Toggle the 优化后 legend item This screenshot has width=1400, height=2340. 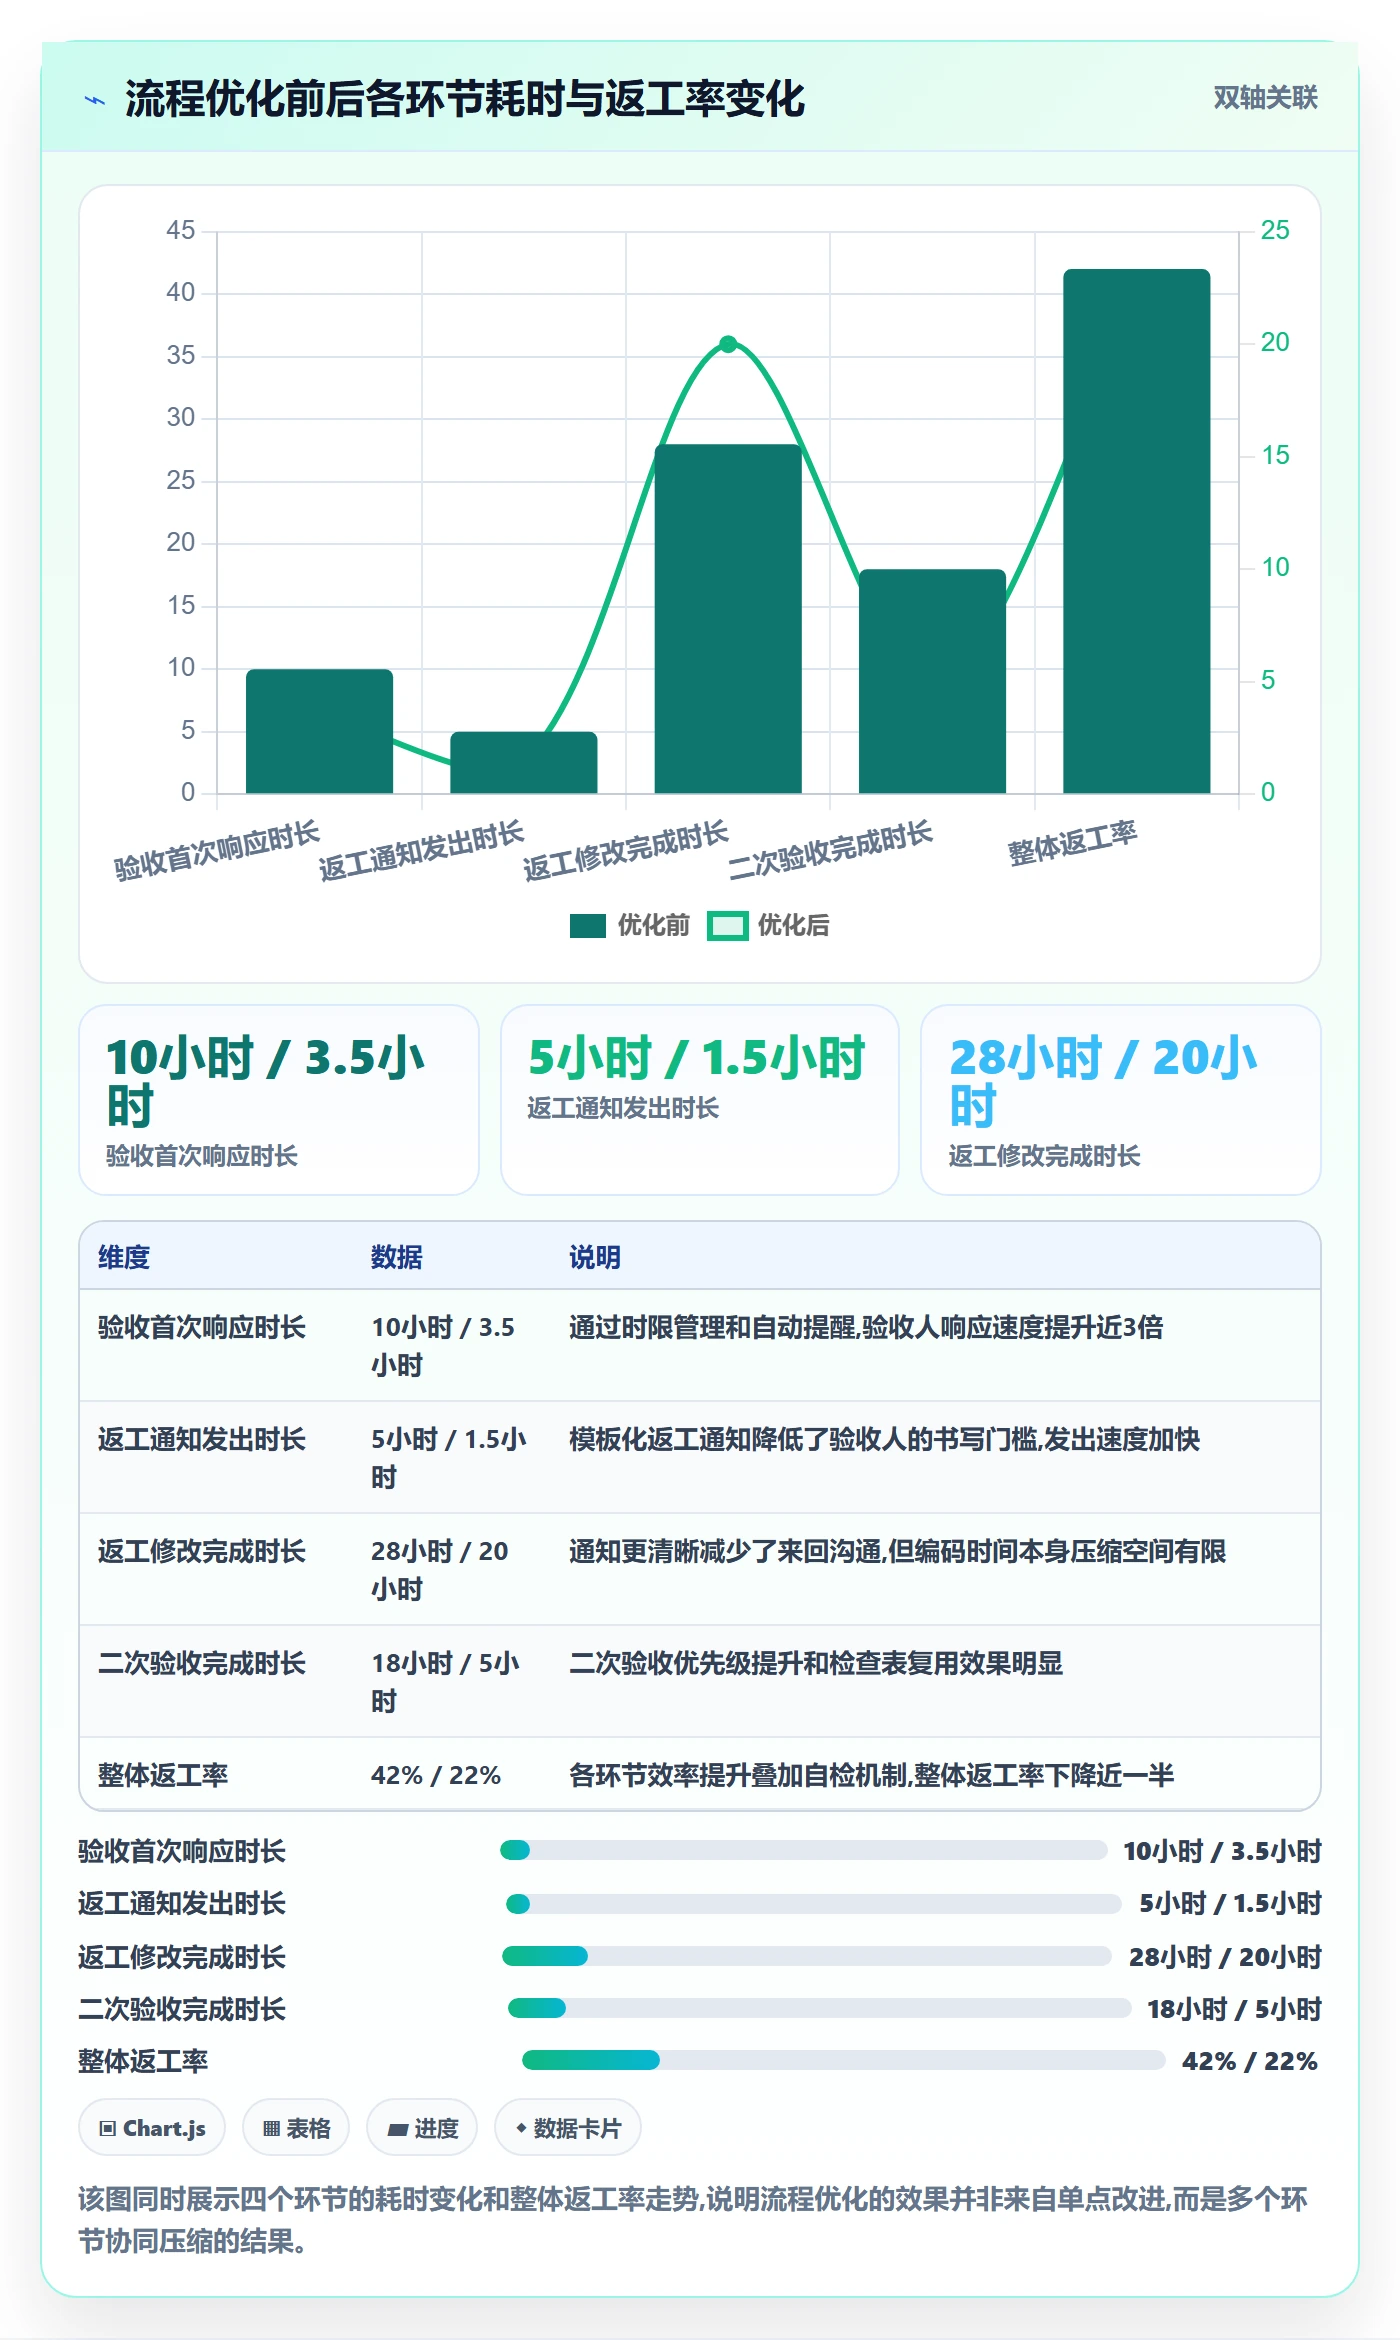pos(769,925)
